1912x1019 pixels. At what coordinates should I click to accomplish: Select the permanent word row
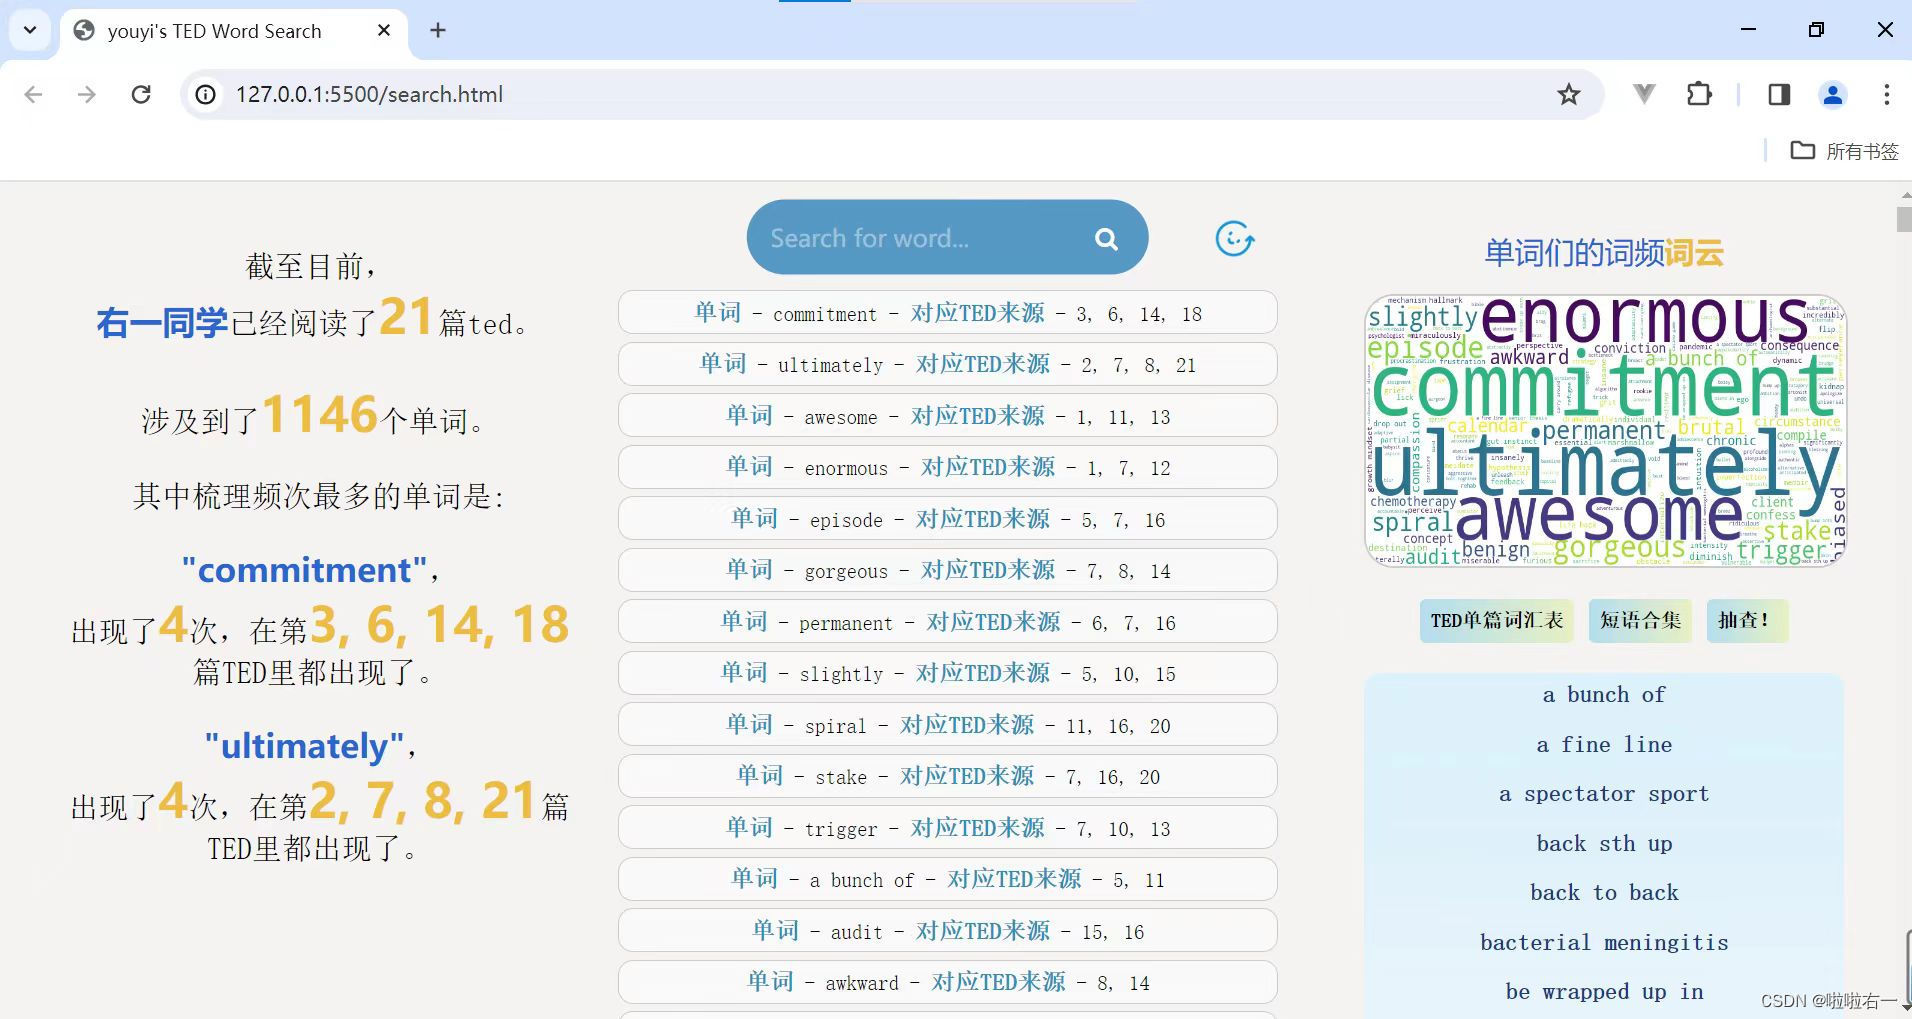pos(947,622)
